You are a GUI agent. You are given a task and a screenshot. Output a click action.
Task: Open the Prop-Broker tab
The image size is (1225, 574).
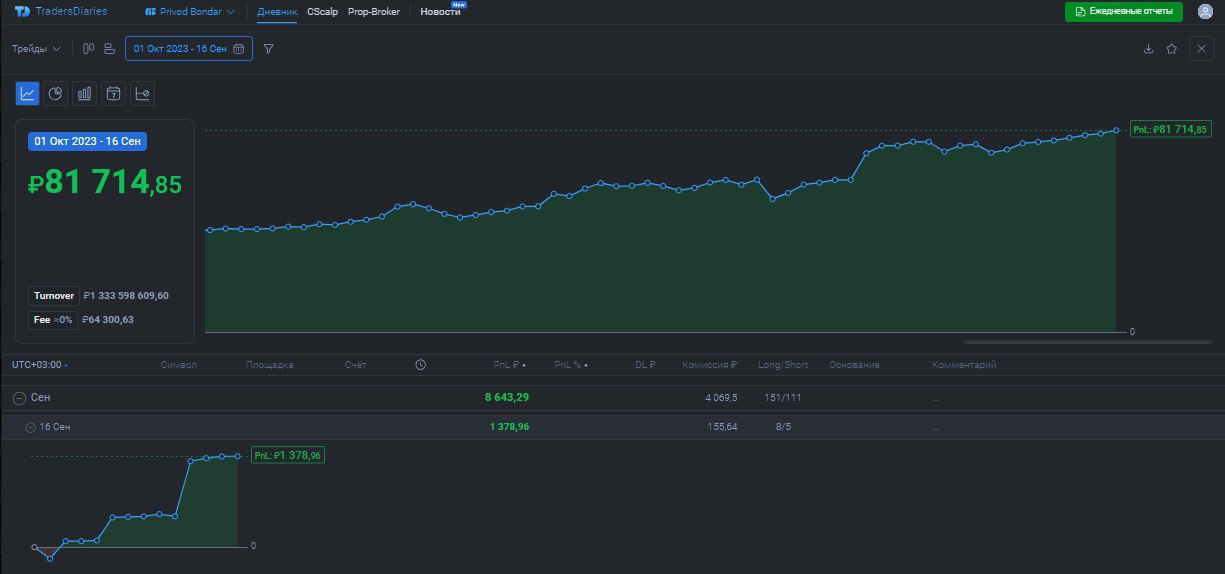[374, 12]
